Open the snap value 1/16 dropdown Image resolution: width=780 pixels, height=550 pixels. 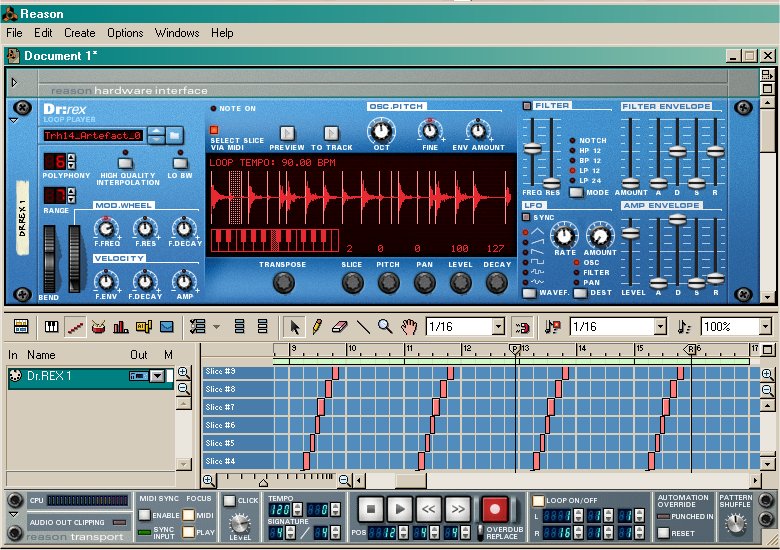498,327
